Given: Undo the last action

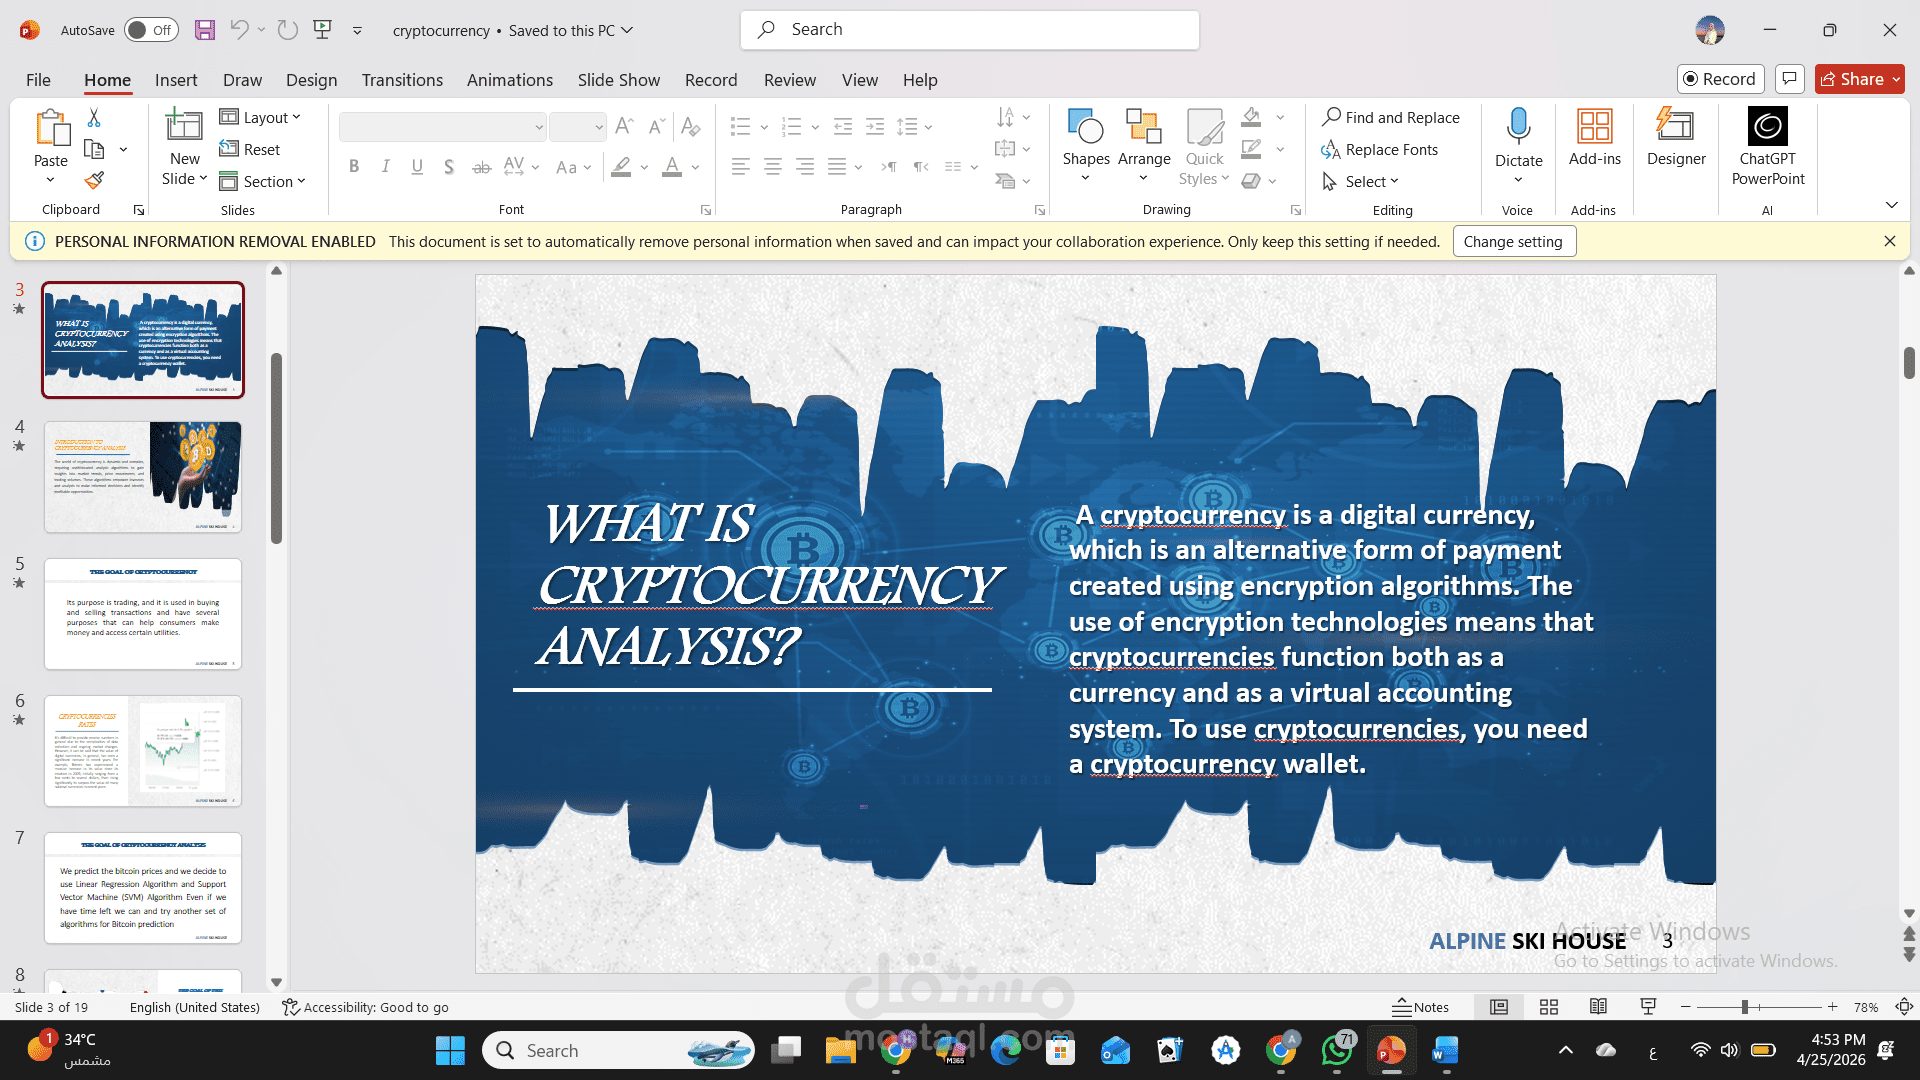Looking at the screenshot, I should point(239,30).
